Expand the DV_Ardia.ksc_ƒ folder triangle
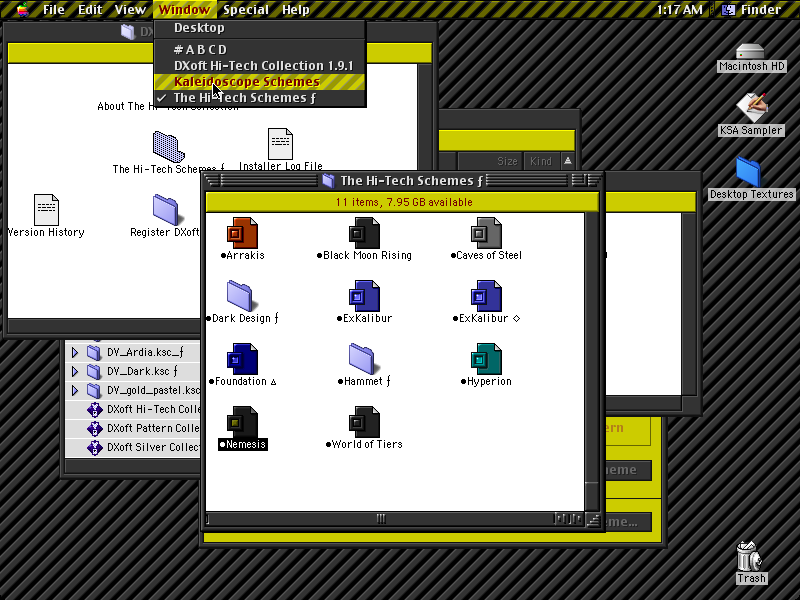 pyautogui.click(x=75, y=352)
